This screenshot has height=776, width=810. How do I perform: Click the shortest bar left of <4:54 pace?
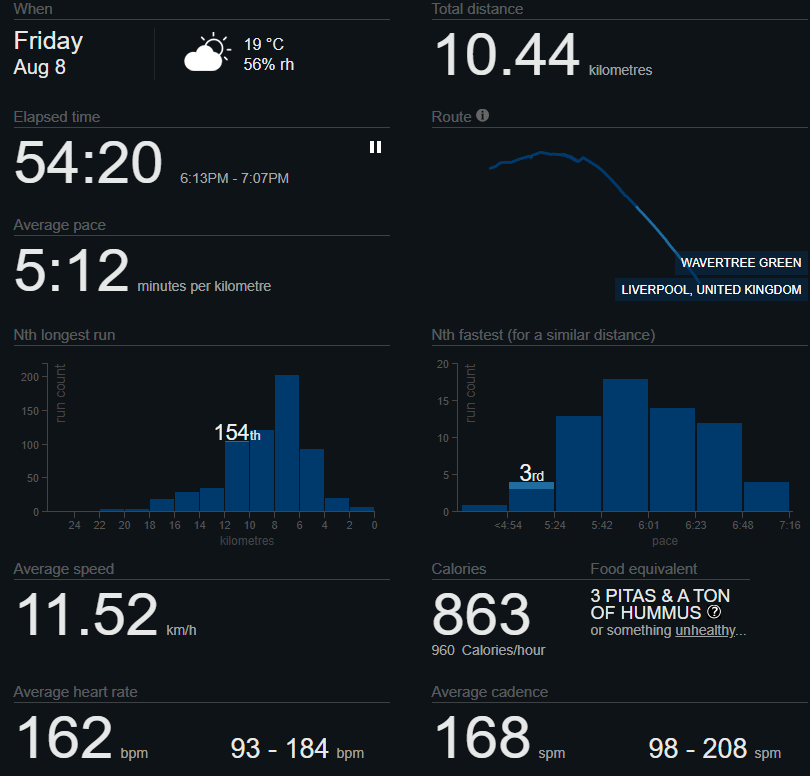(x=484, y=508)
